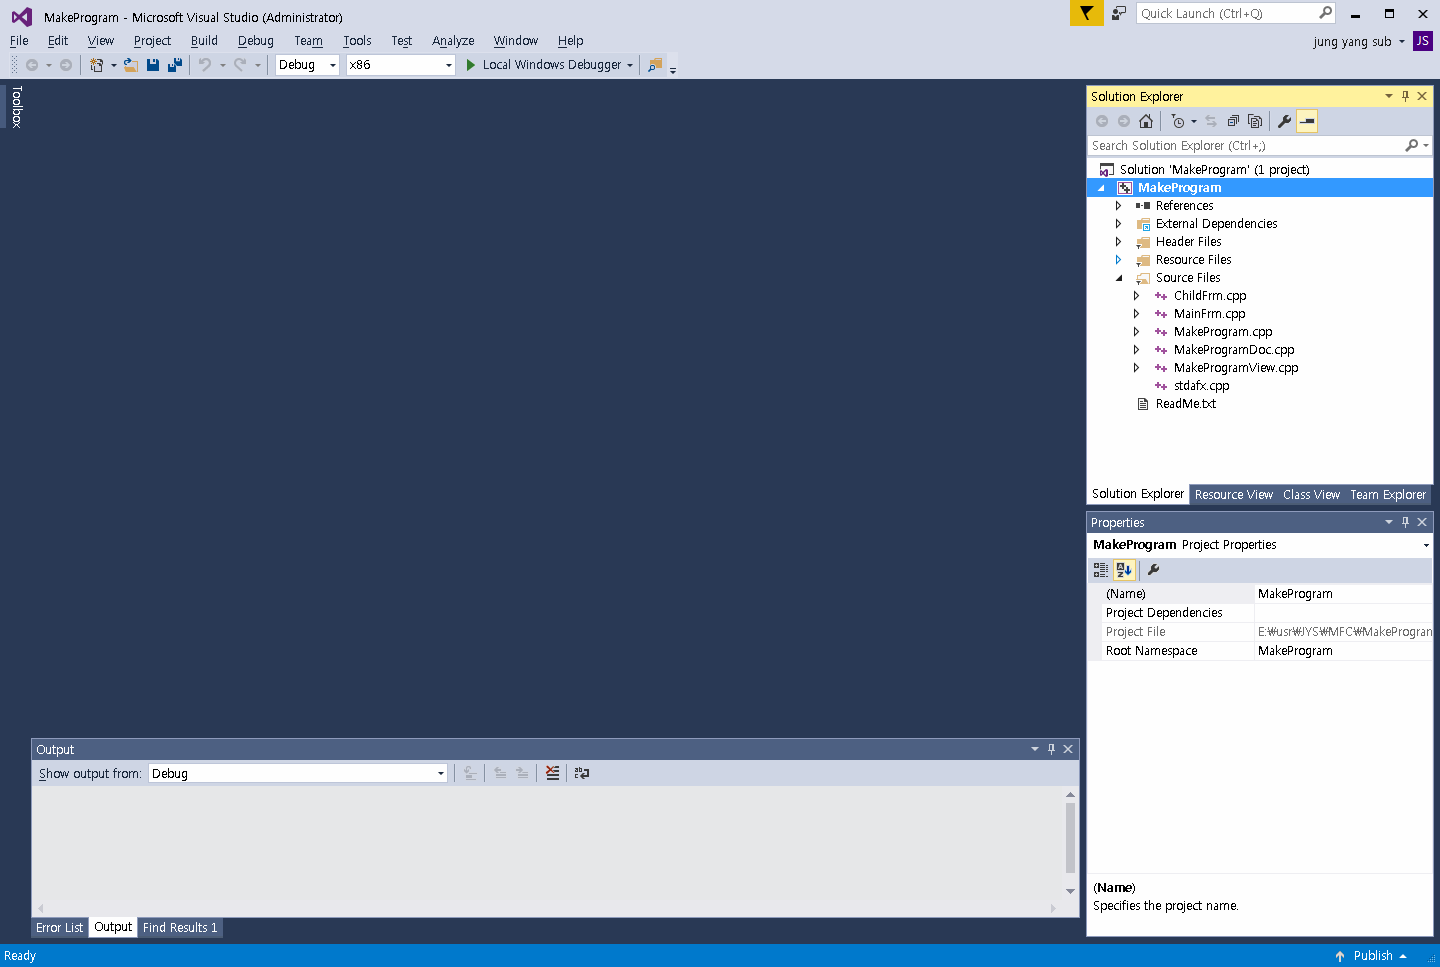Screen dimensions: 1440x967
Task: Open Properties wrench in Solution Explorer toolbar
Action: [1285, 121]
